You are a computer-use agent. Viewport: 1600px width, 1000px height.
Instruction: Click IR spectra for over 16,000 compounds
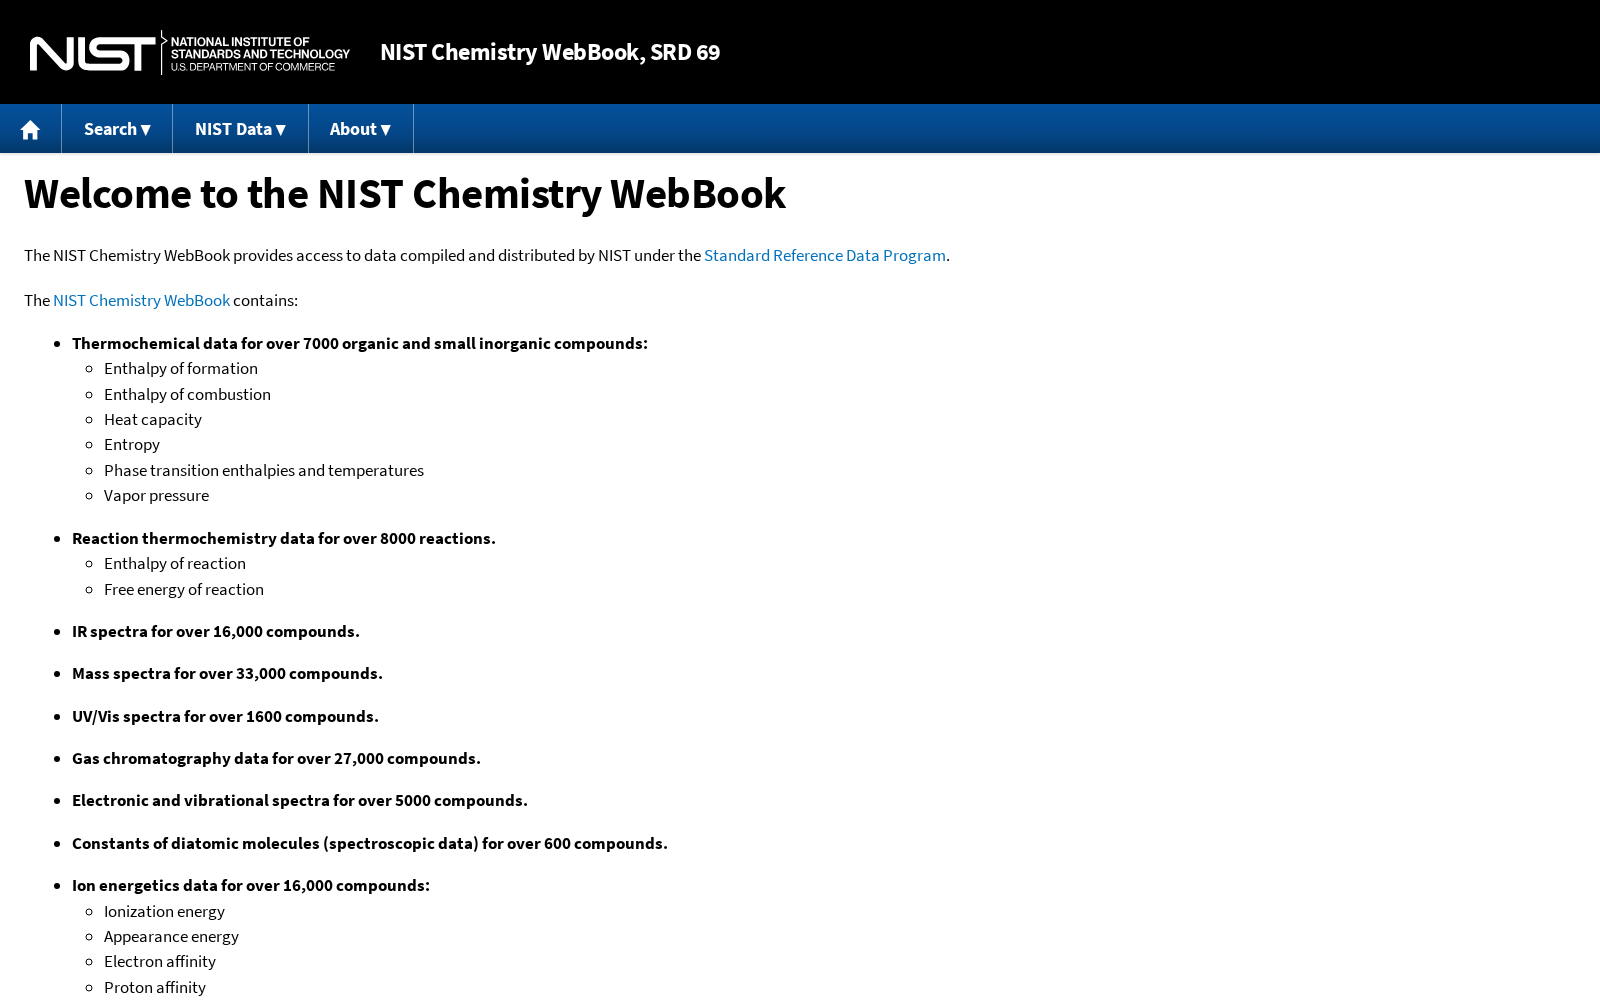click(216, 631)
